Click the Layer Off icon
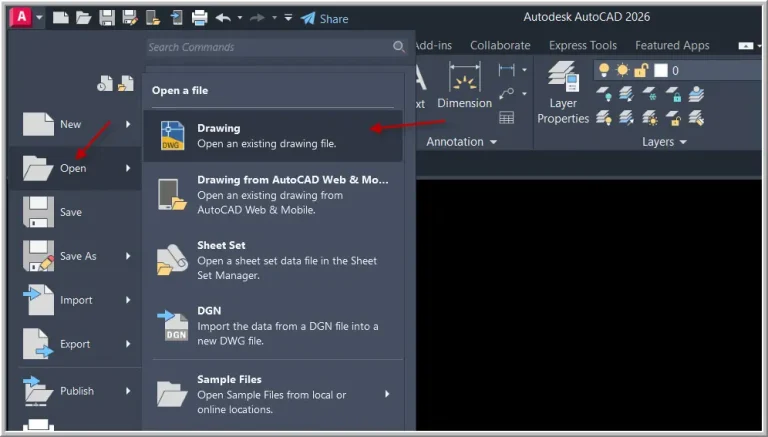 [604, 94]
